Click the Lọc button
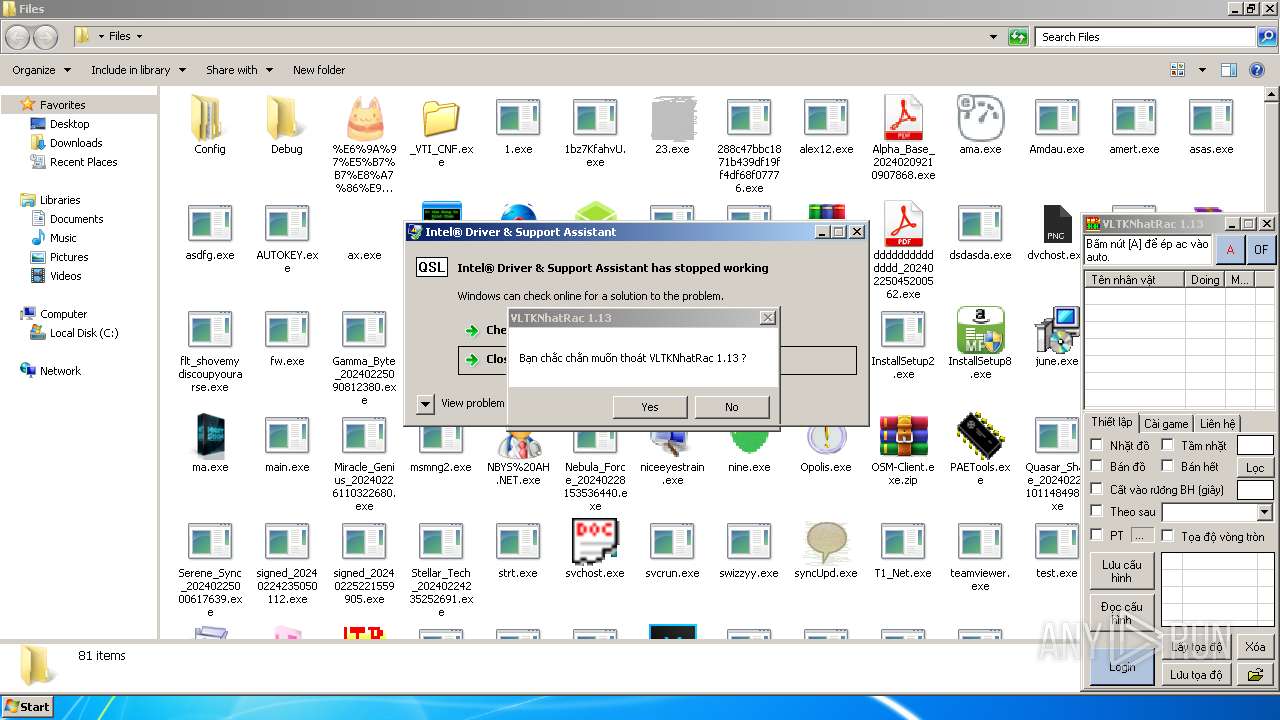This screenshot has height=720, width=1280. point(1255,467)
